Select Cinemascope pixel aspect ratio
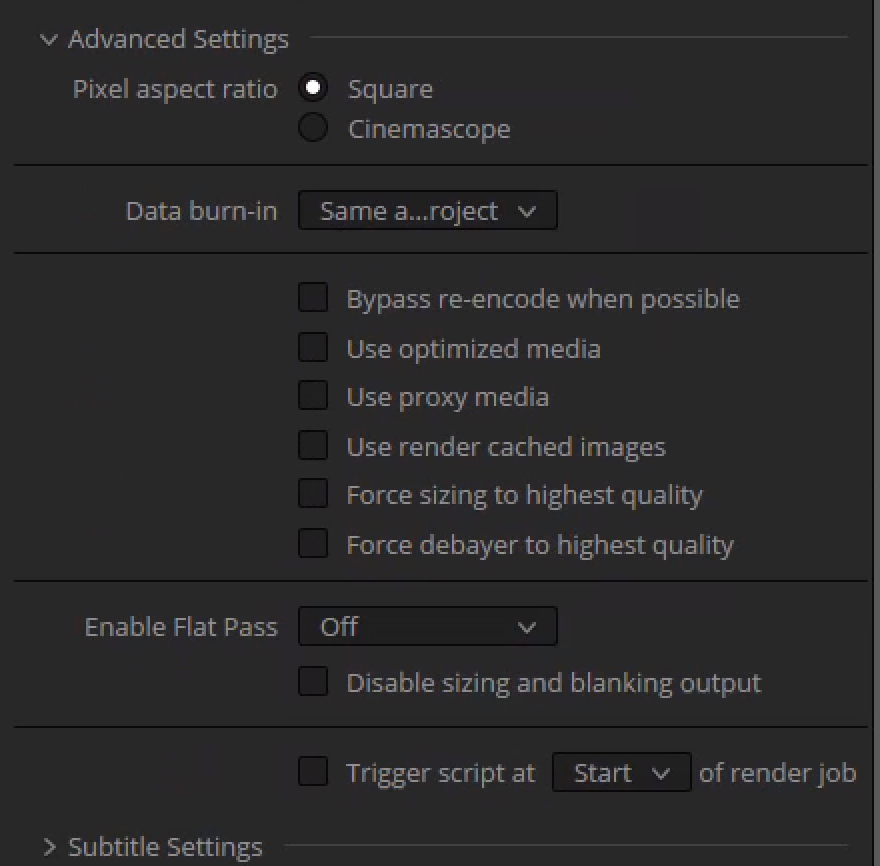This screenshot has height=866, width=880. 313,128
